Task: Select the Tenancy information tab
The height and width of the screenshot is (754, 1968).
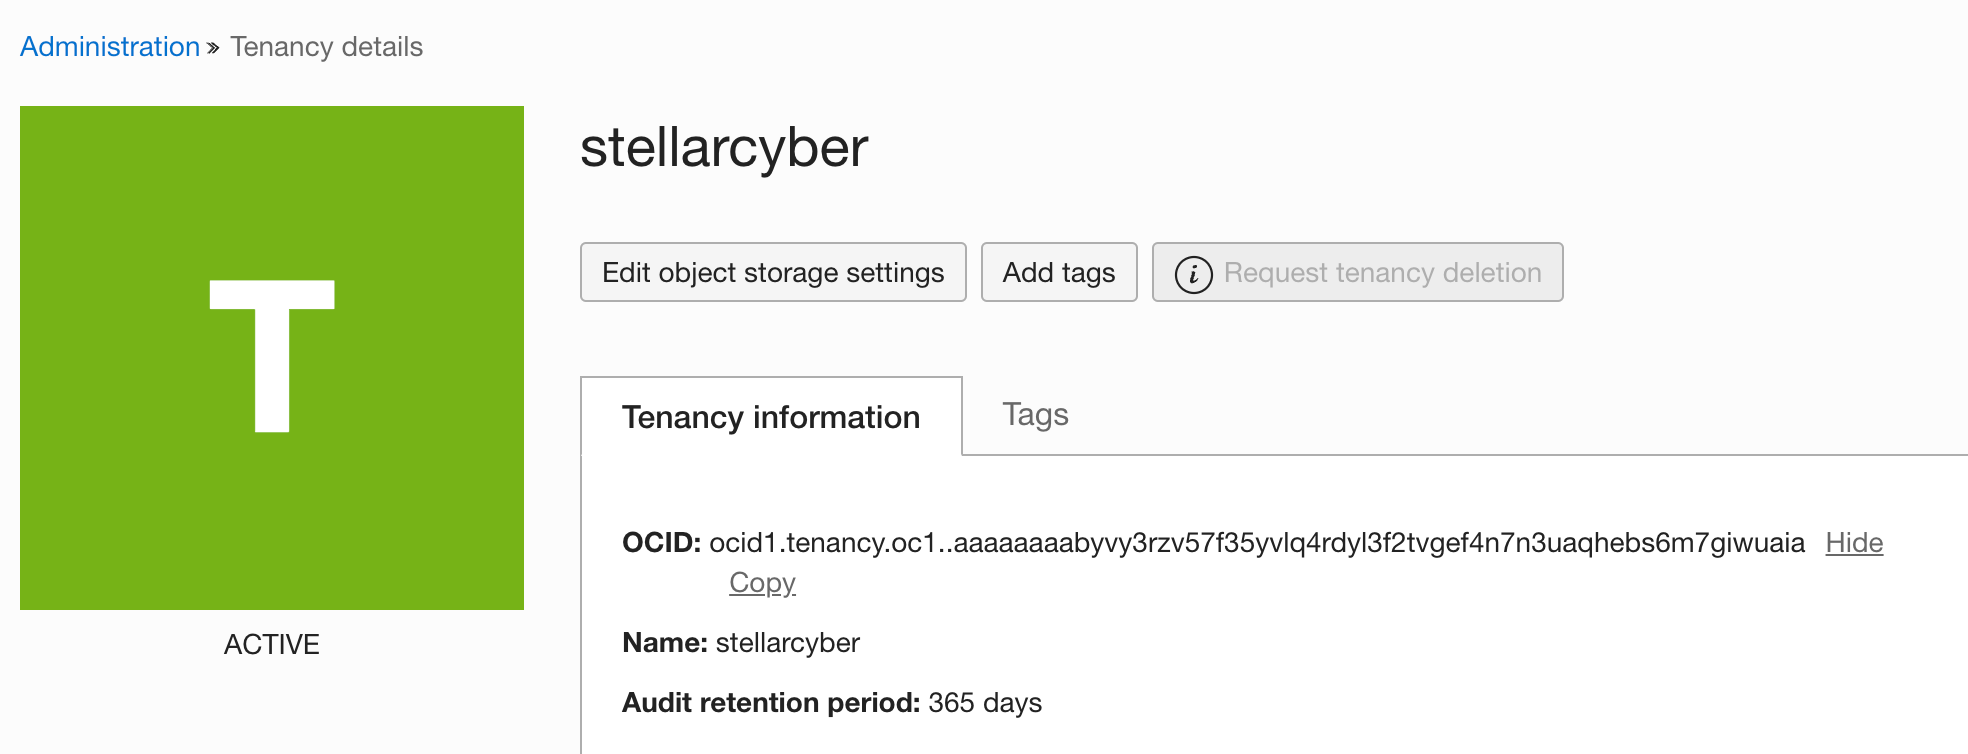Action: 770,417
